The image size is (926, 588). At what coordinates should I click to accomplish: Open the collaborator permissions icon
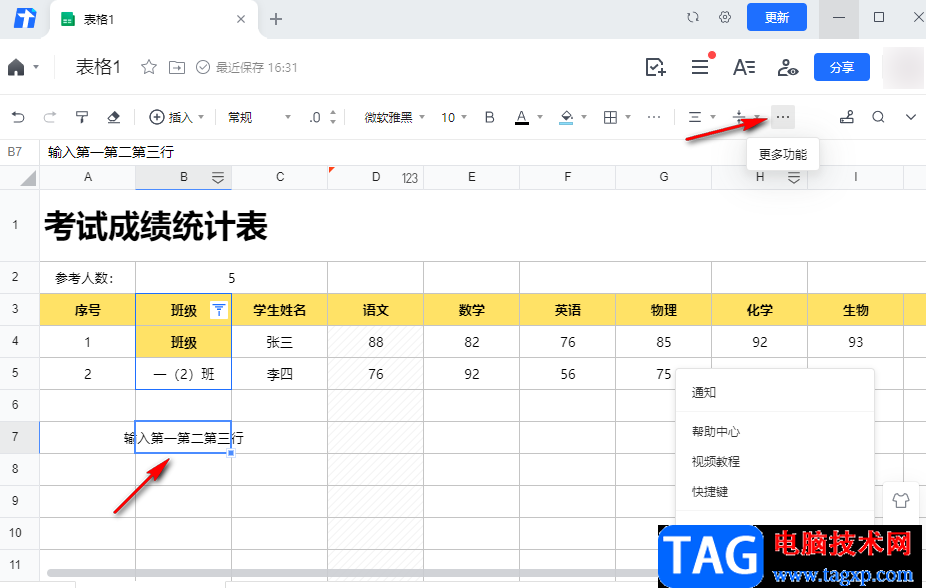(x=787, y=67)
